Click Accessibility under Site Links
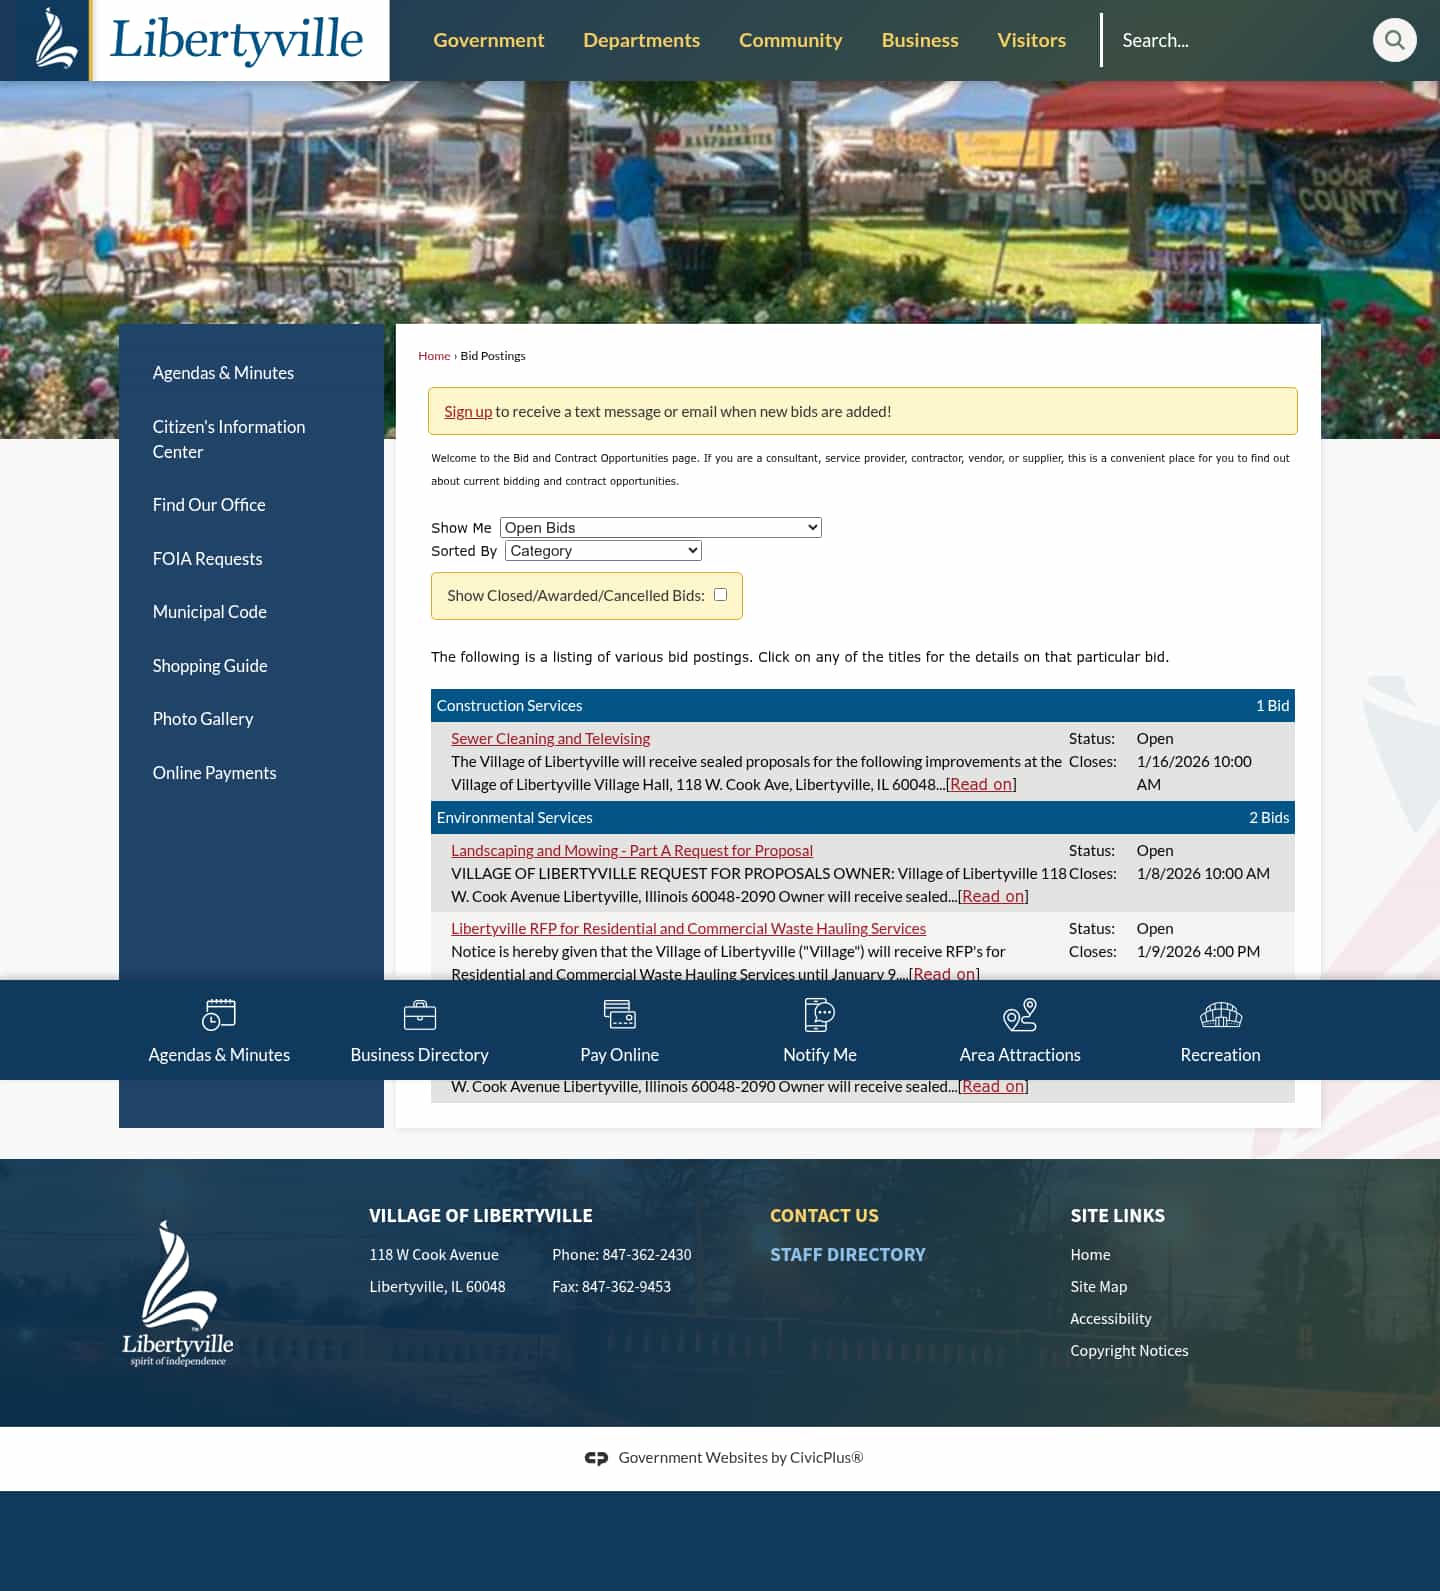The width and height of the screenshot is (1440, 1591). click(1111, 1319)
